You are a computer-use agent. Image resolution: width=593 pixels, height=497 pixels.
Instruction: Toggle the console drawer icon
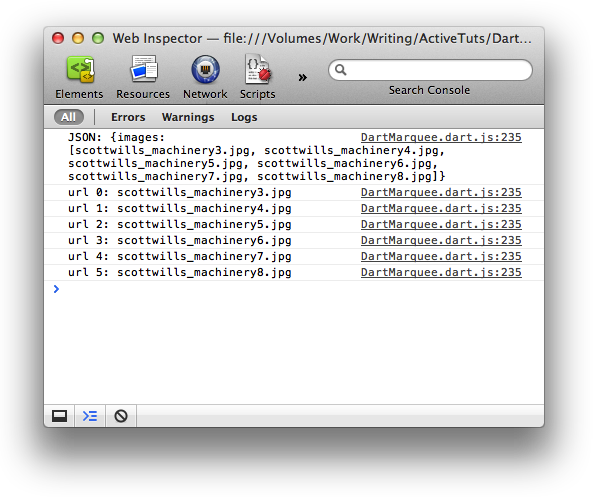90,416
